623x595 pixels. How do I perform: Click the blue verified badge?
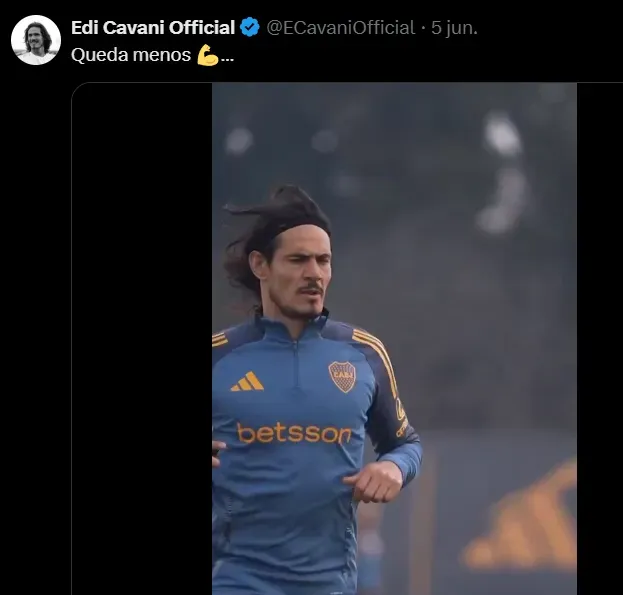(x=250, y=28)
